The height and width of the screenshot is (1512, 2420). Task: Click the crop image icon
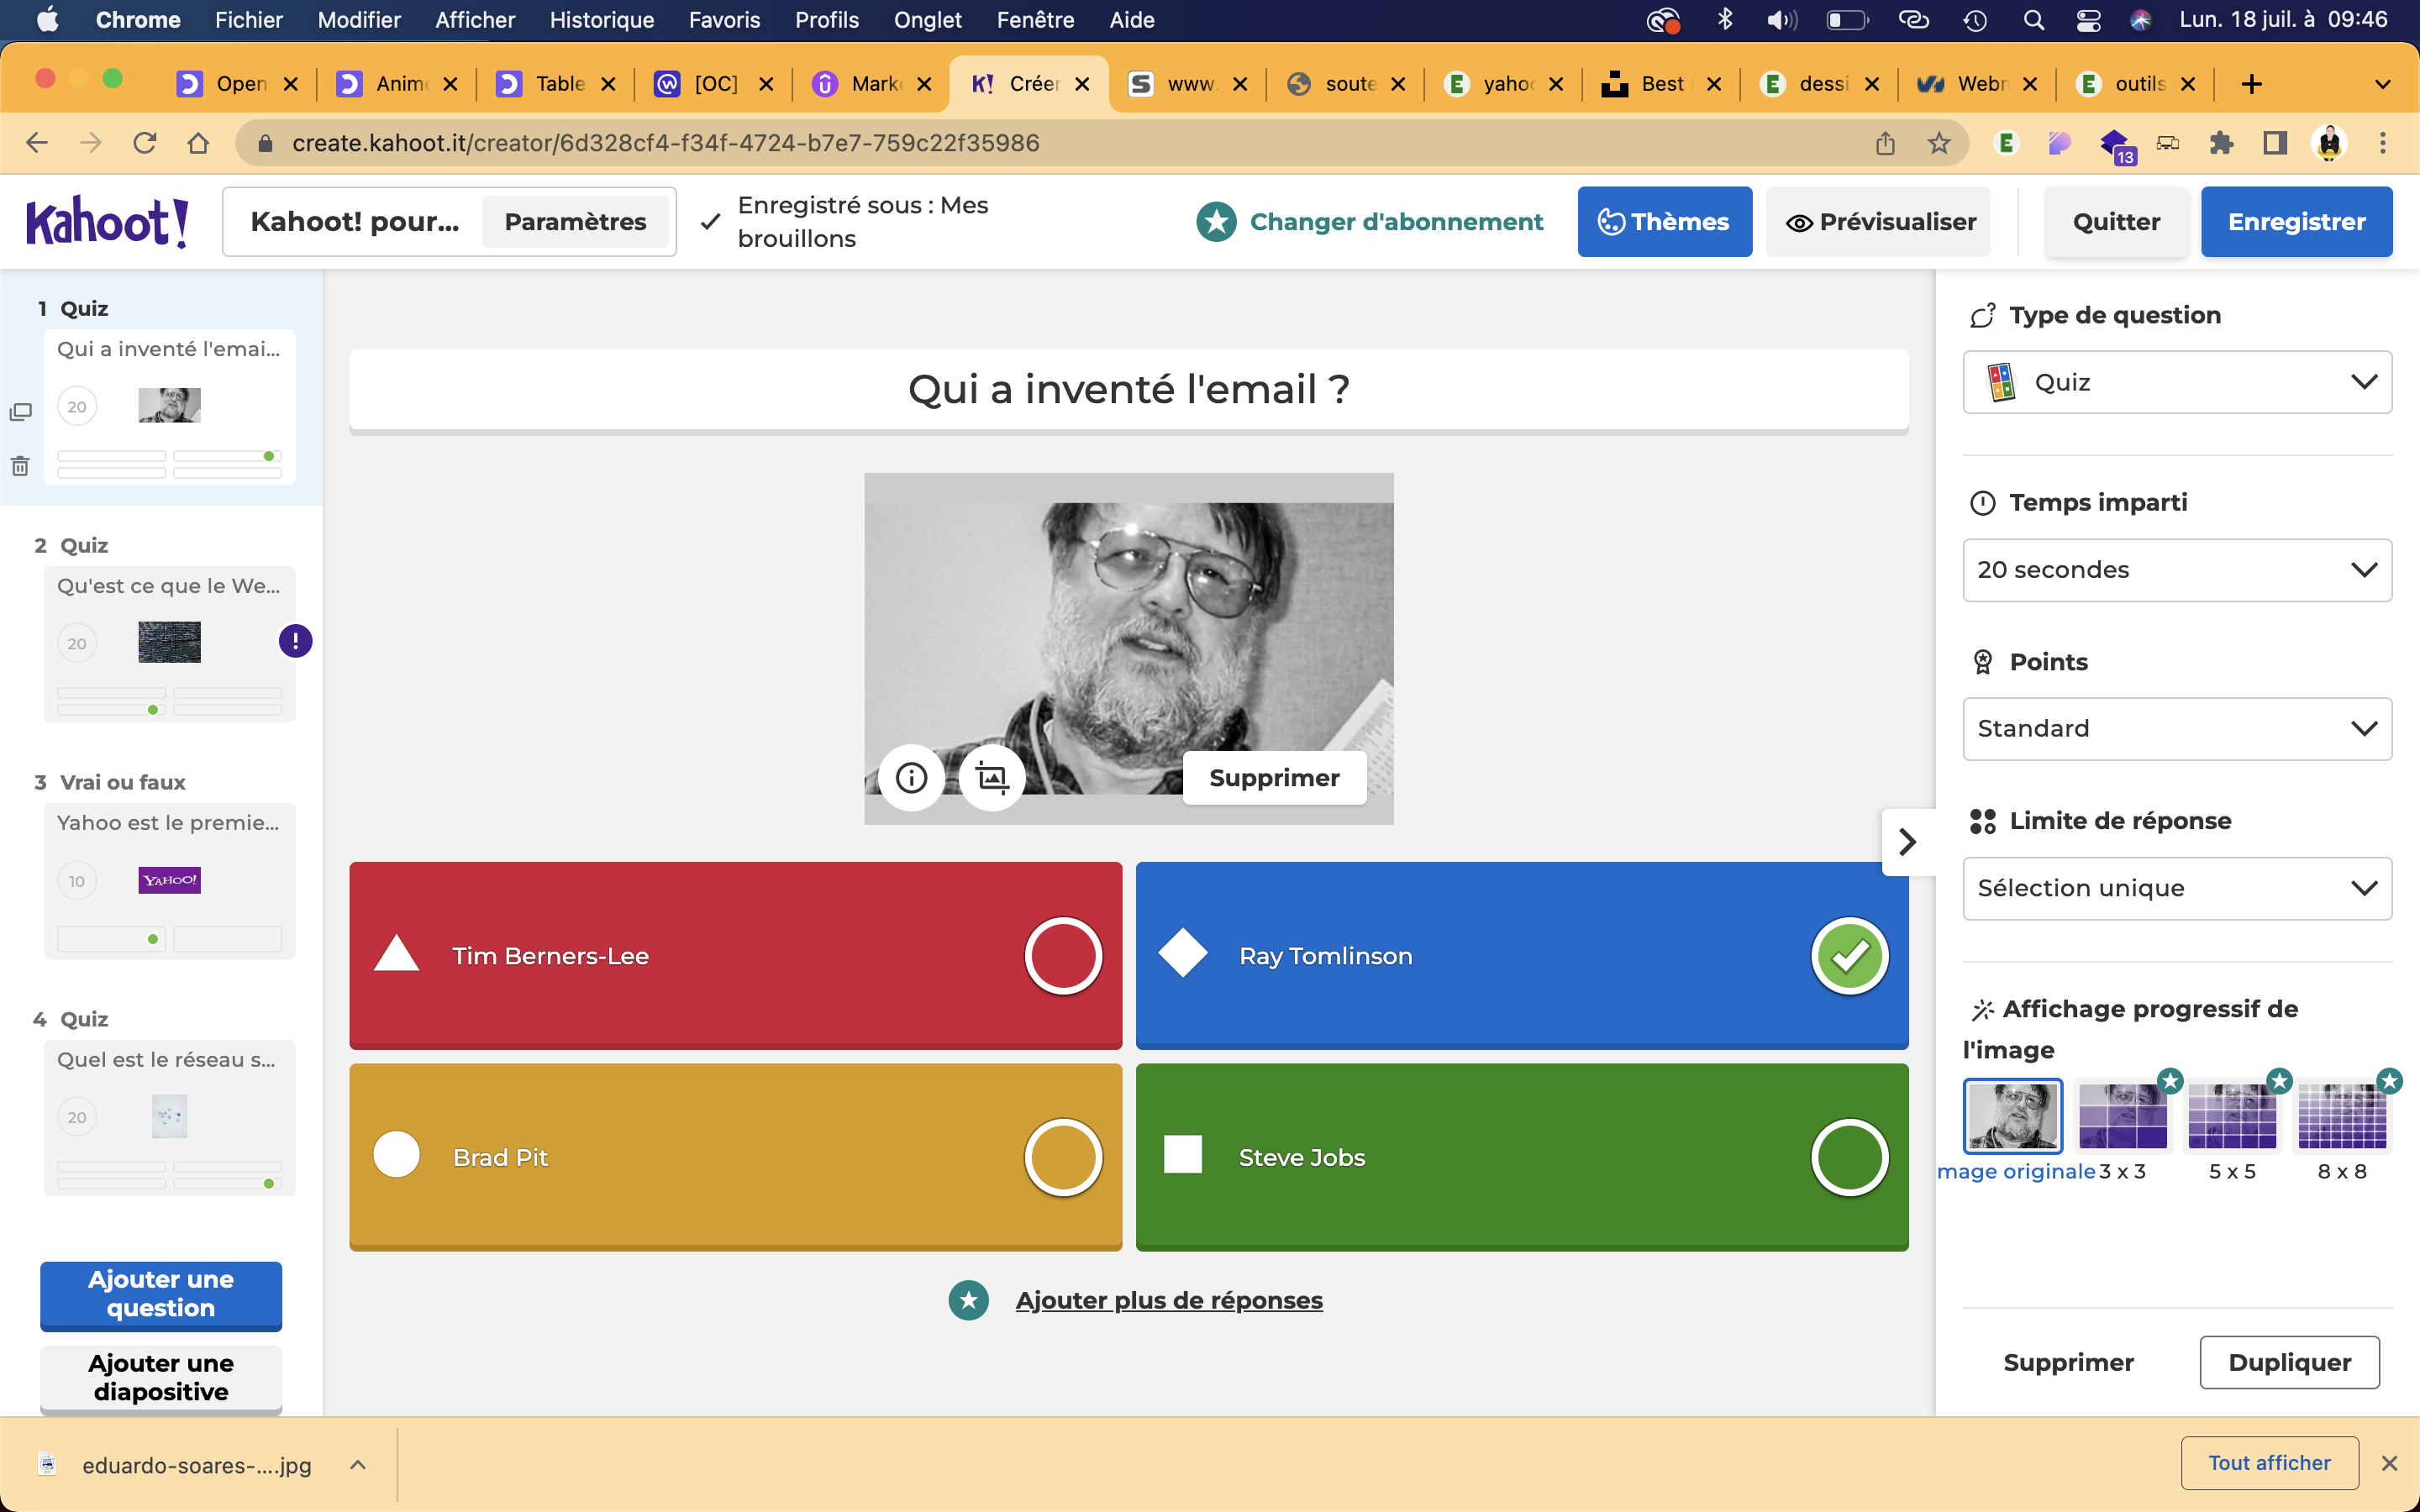point(991,777)
